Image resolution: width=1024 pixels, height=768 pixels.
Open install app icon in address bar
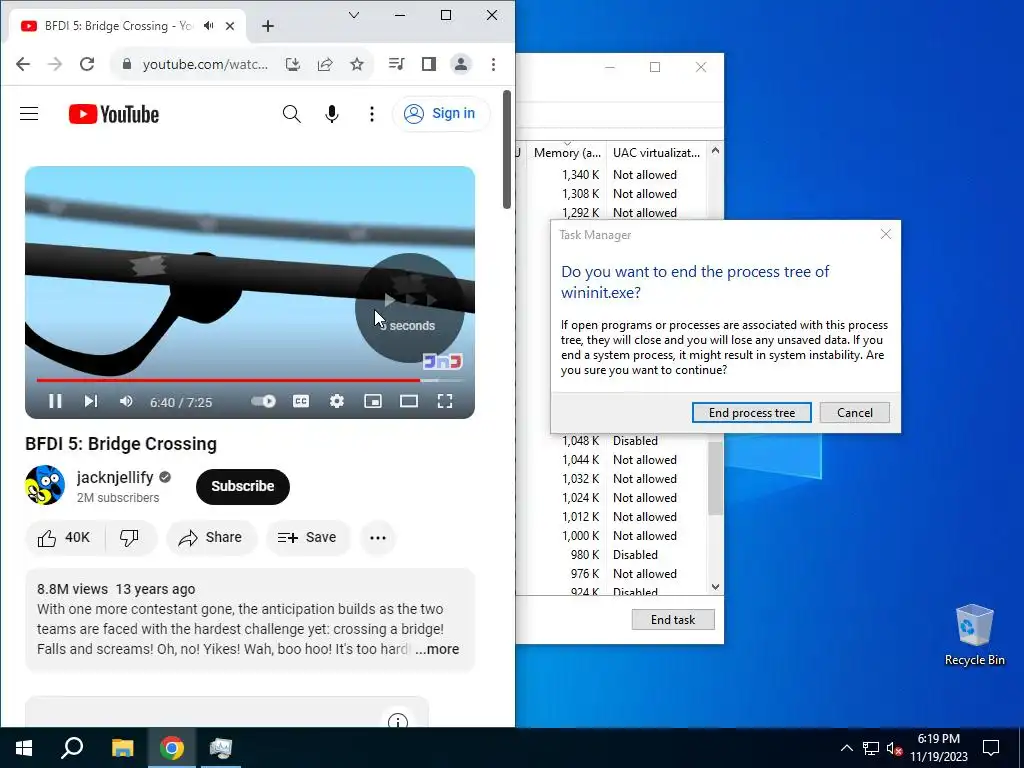[293, 64]
